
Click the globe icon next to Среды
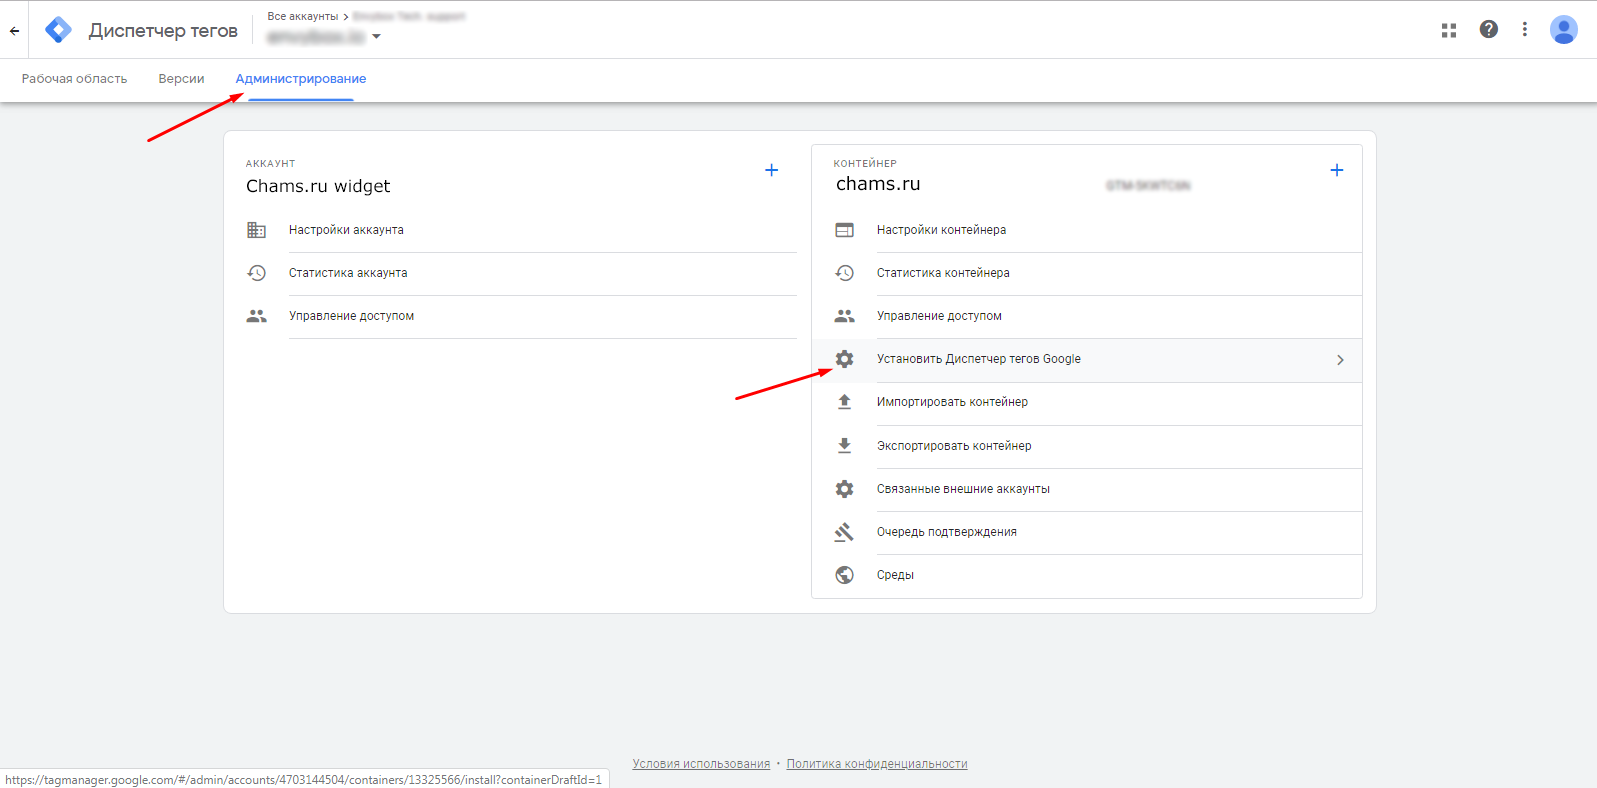tap(845, 575)
